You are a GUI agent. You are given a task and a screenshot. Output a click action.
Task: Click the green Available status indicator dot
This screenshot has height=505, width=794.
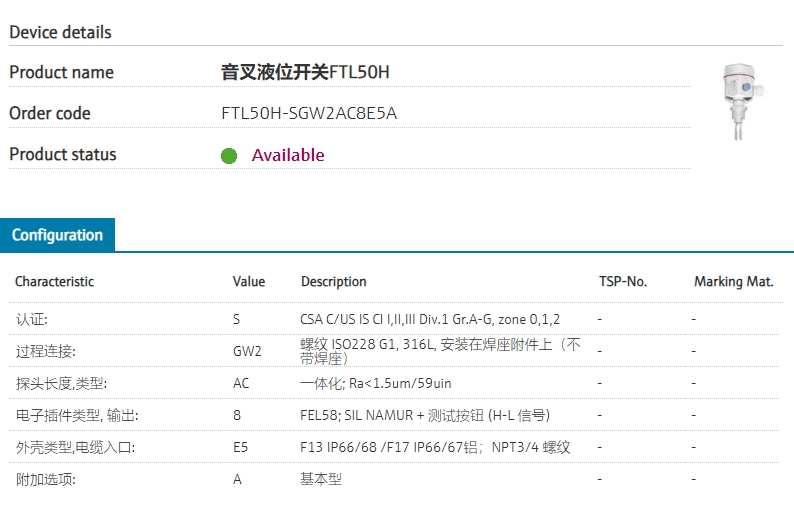coord(229,156)
